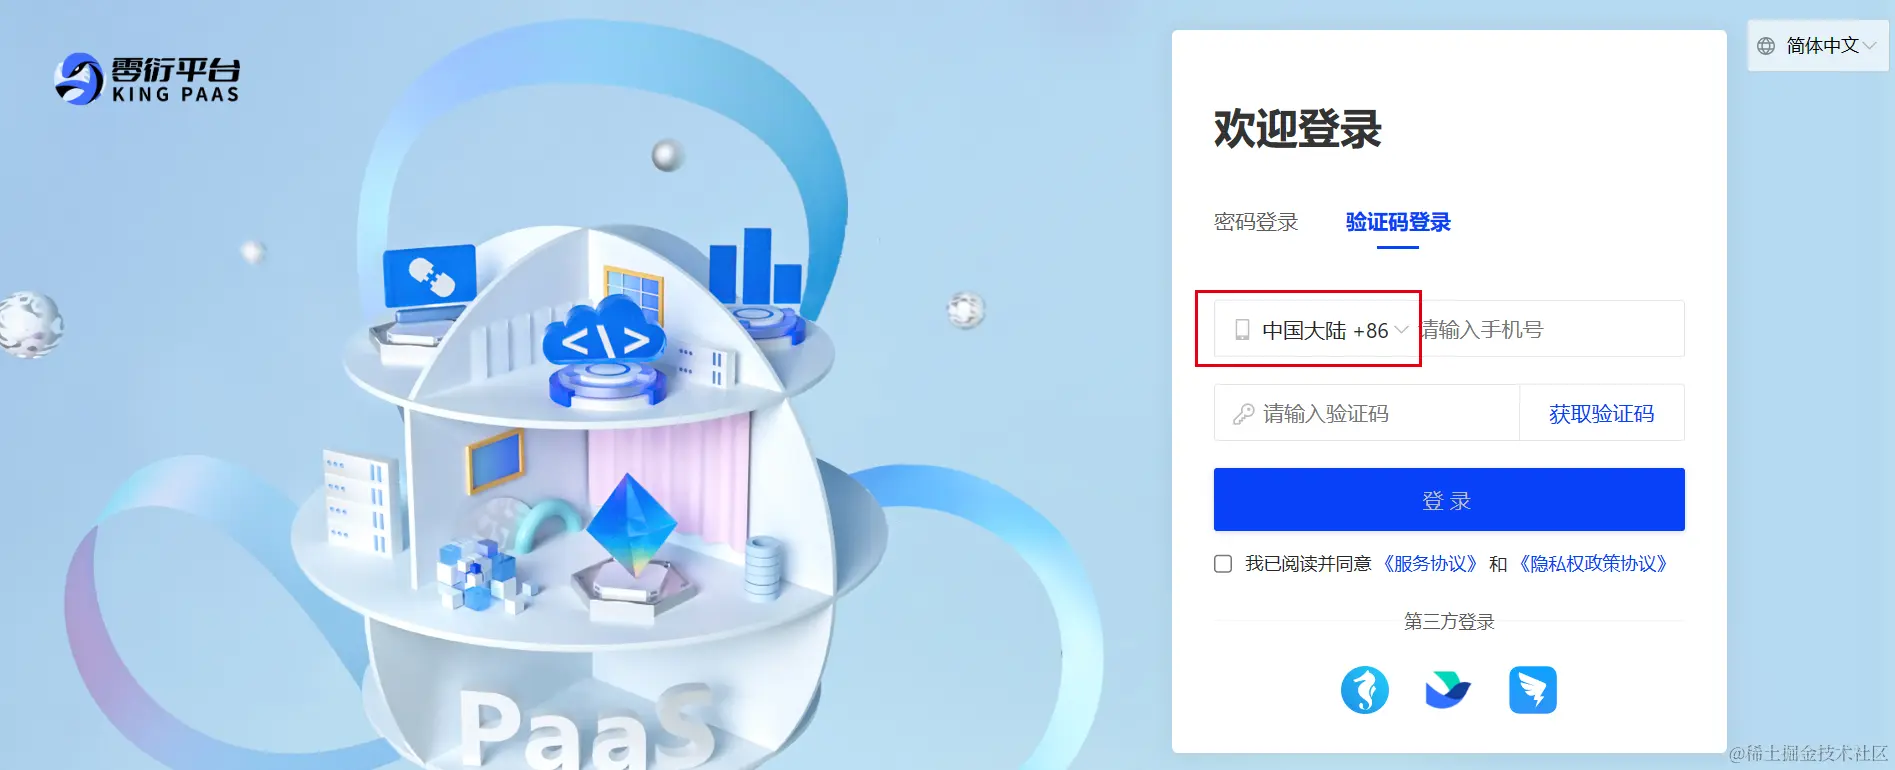Open the 中国大陆 +86 country code selector
The image size is (1895, 770).
1316,329
